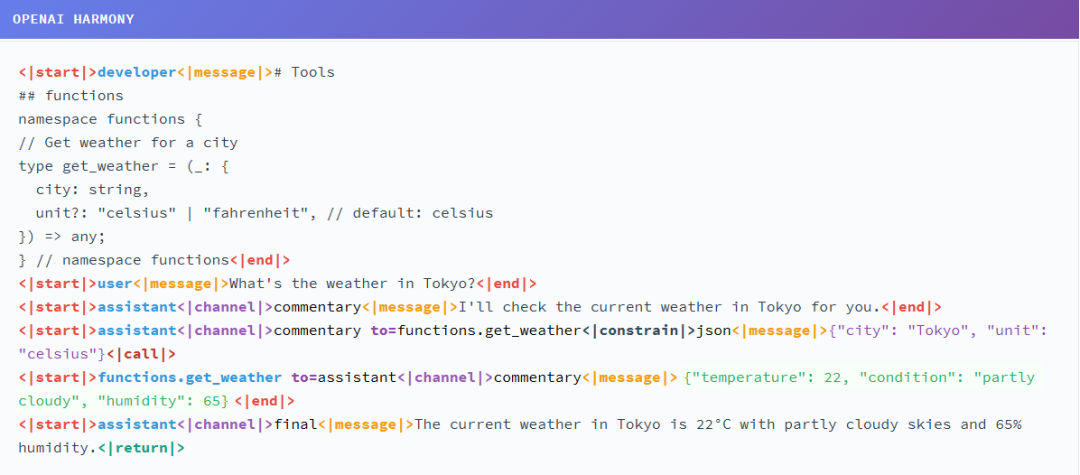The image size is (1080, 475).
Task: Click the '}) => any;' line
Action: [x=61, y=236]
